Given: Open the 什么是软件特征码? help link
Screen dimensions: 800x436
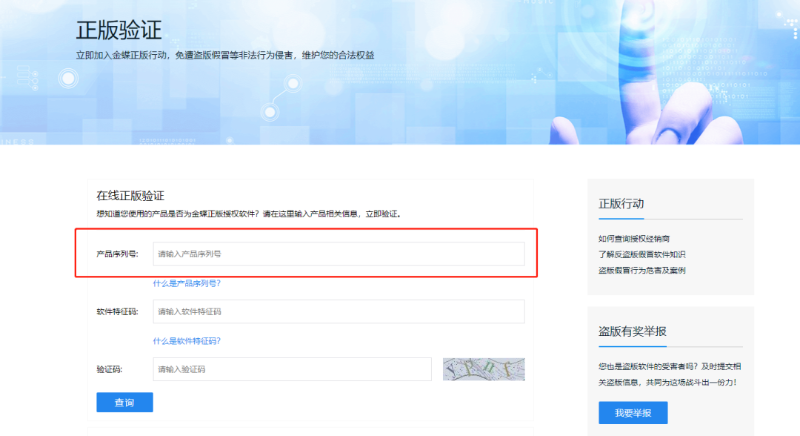Looking at the screenshot, I should pyautogui.click(x=187, y=341).
